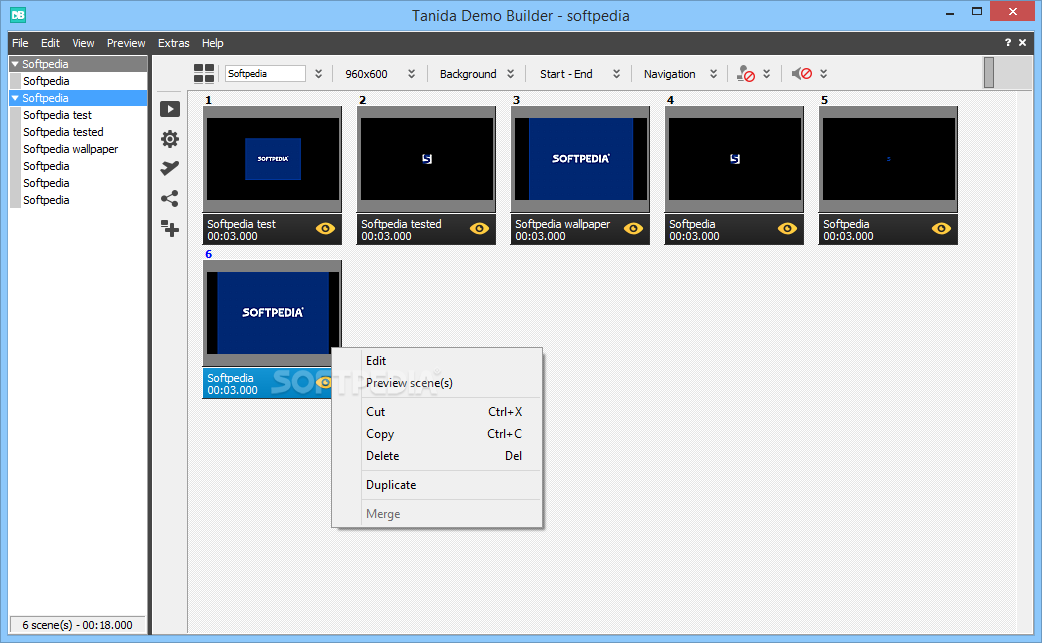Expand arrow next to cursor icon
Image resolution: width=1042 pixels, height=643 pixels.
tap(767, 74)
